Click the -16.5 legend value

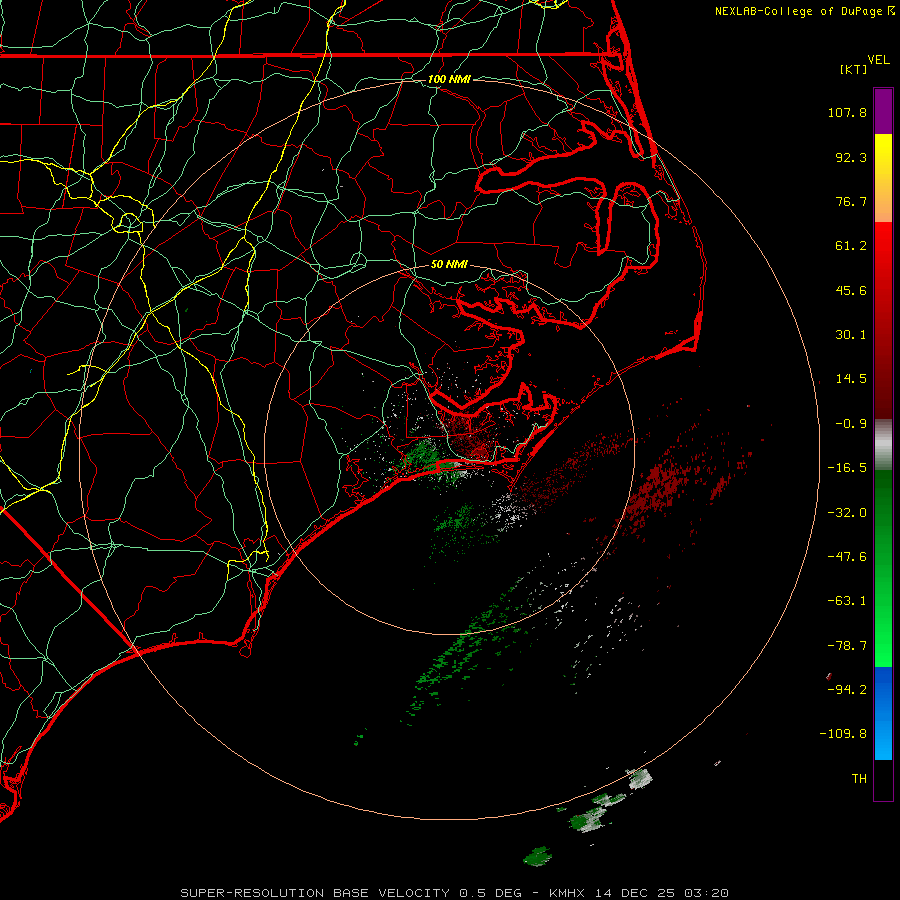[x=847, y=468]
